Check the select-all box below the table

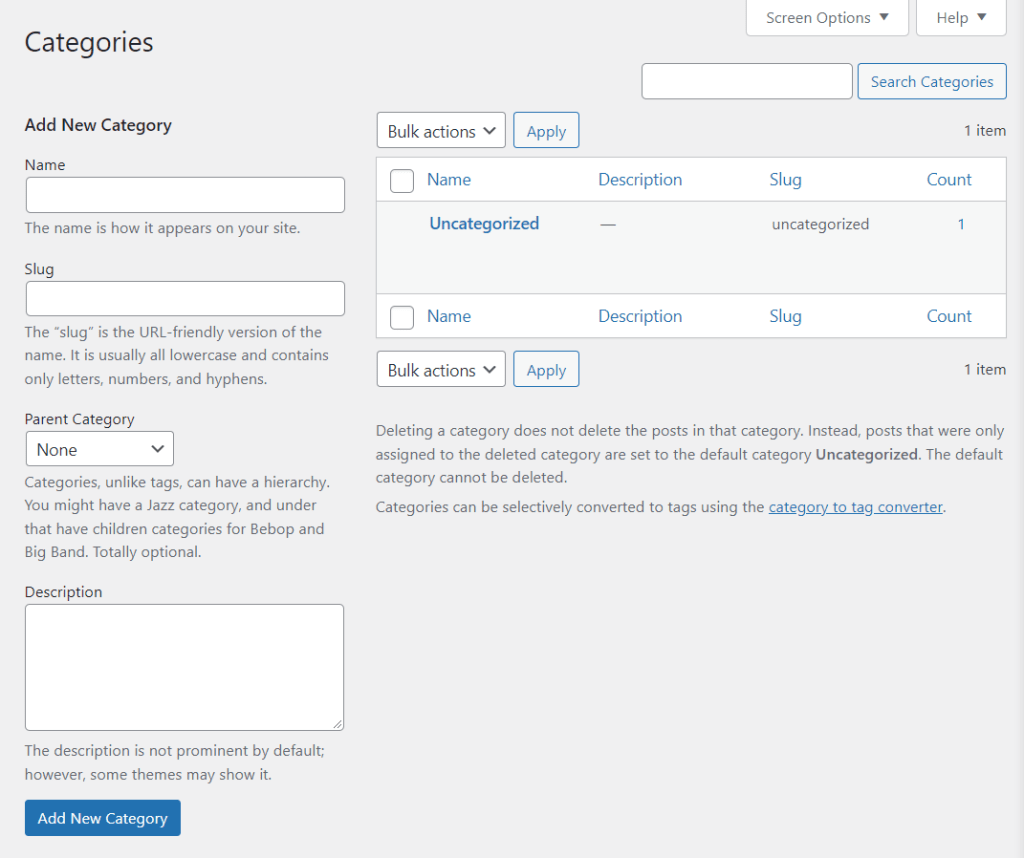[401, 317]
